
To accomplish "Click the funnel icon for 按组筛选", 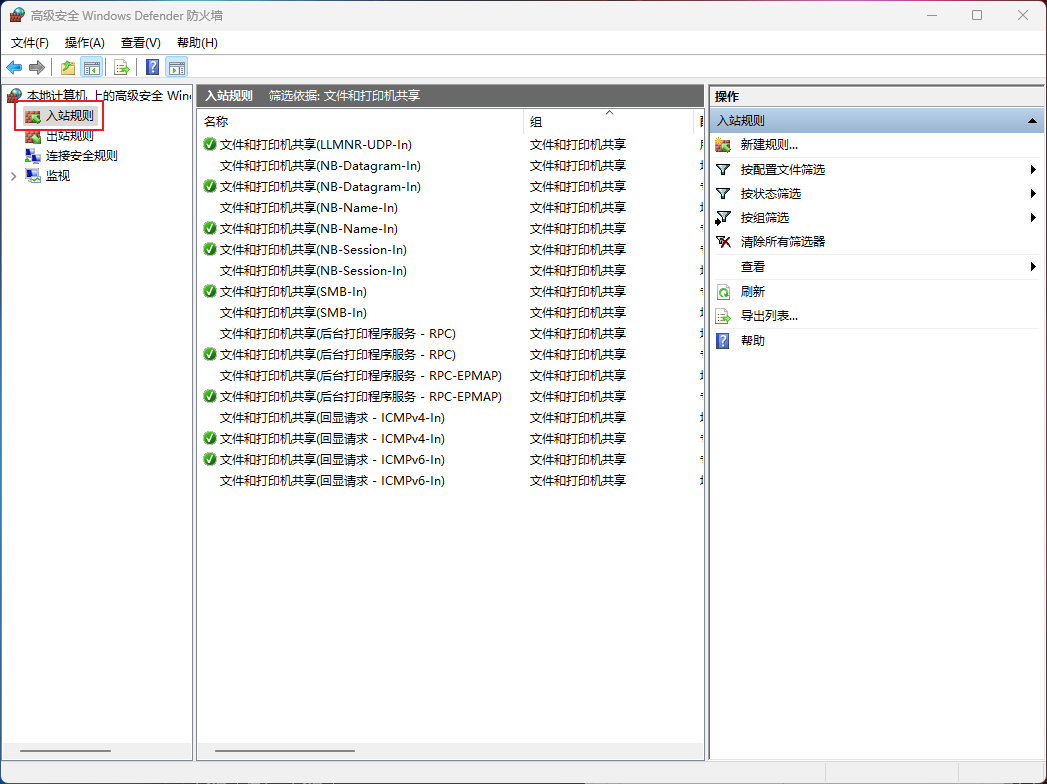I will tap(723, 218).
